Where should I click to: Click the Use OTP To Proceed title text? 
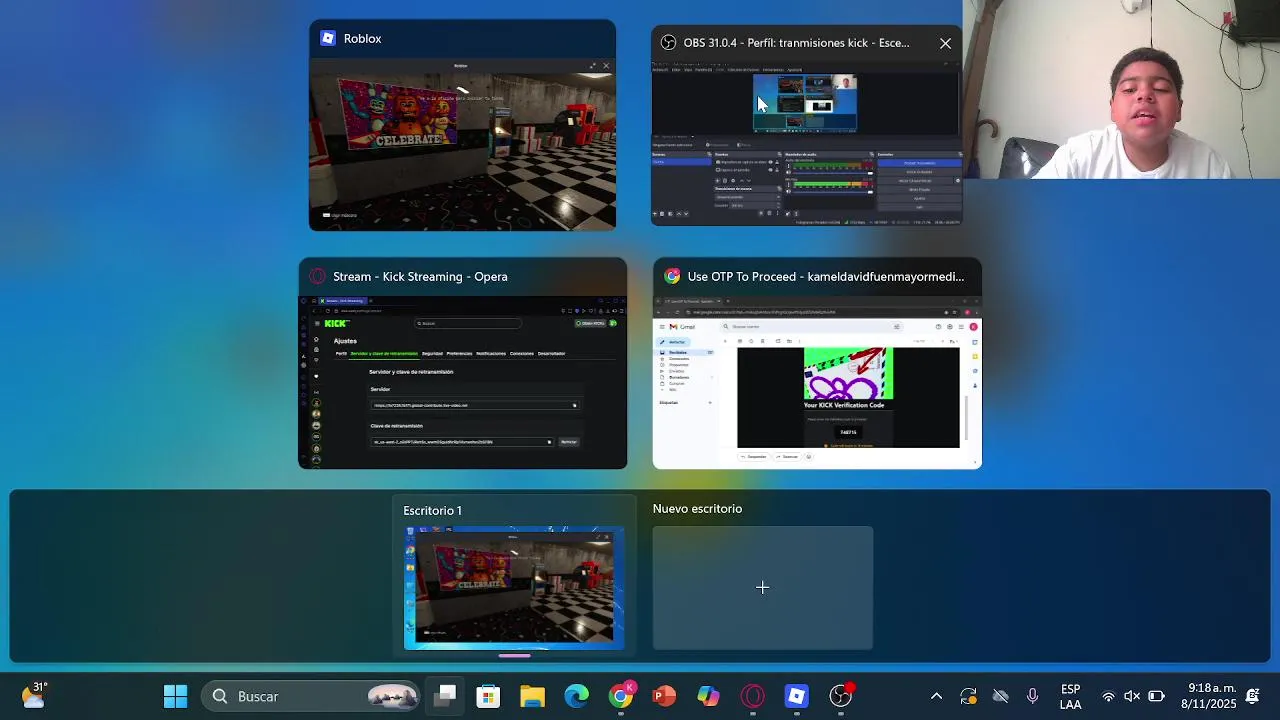click(826, 276)
